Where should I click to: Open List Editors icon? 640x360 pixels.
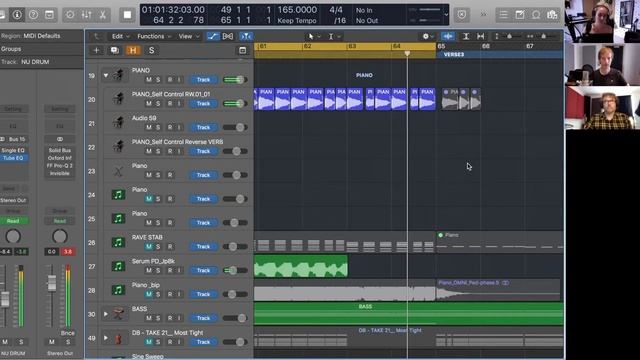(x=503, y=15)
